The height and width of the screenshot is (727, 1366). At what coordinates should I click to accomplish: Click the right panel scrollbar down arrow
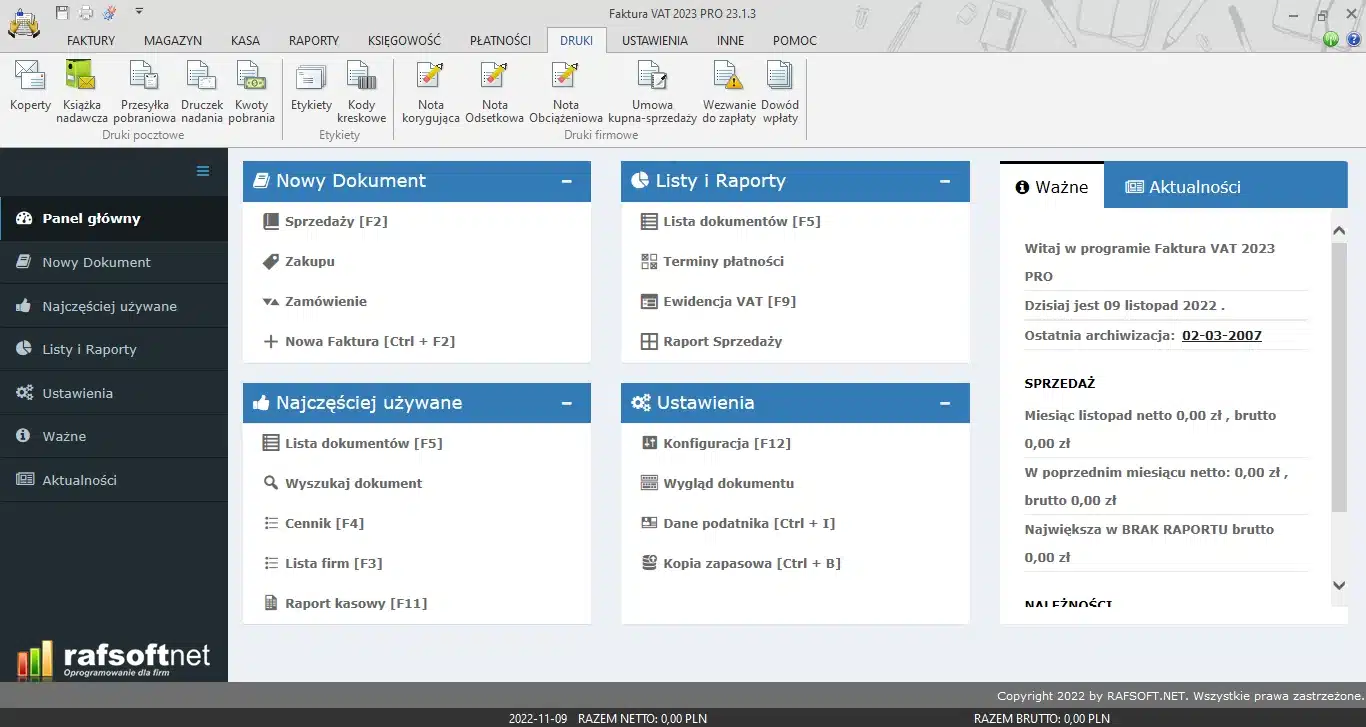point(1339,586)
